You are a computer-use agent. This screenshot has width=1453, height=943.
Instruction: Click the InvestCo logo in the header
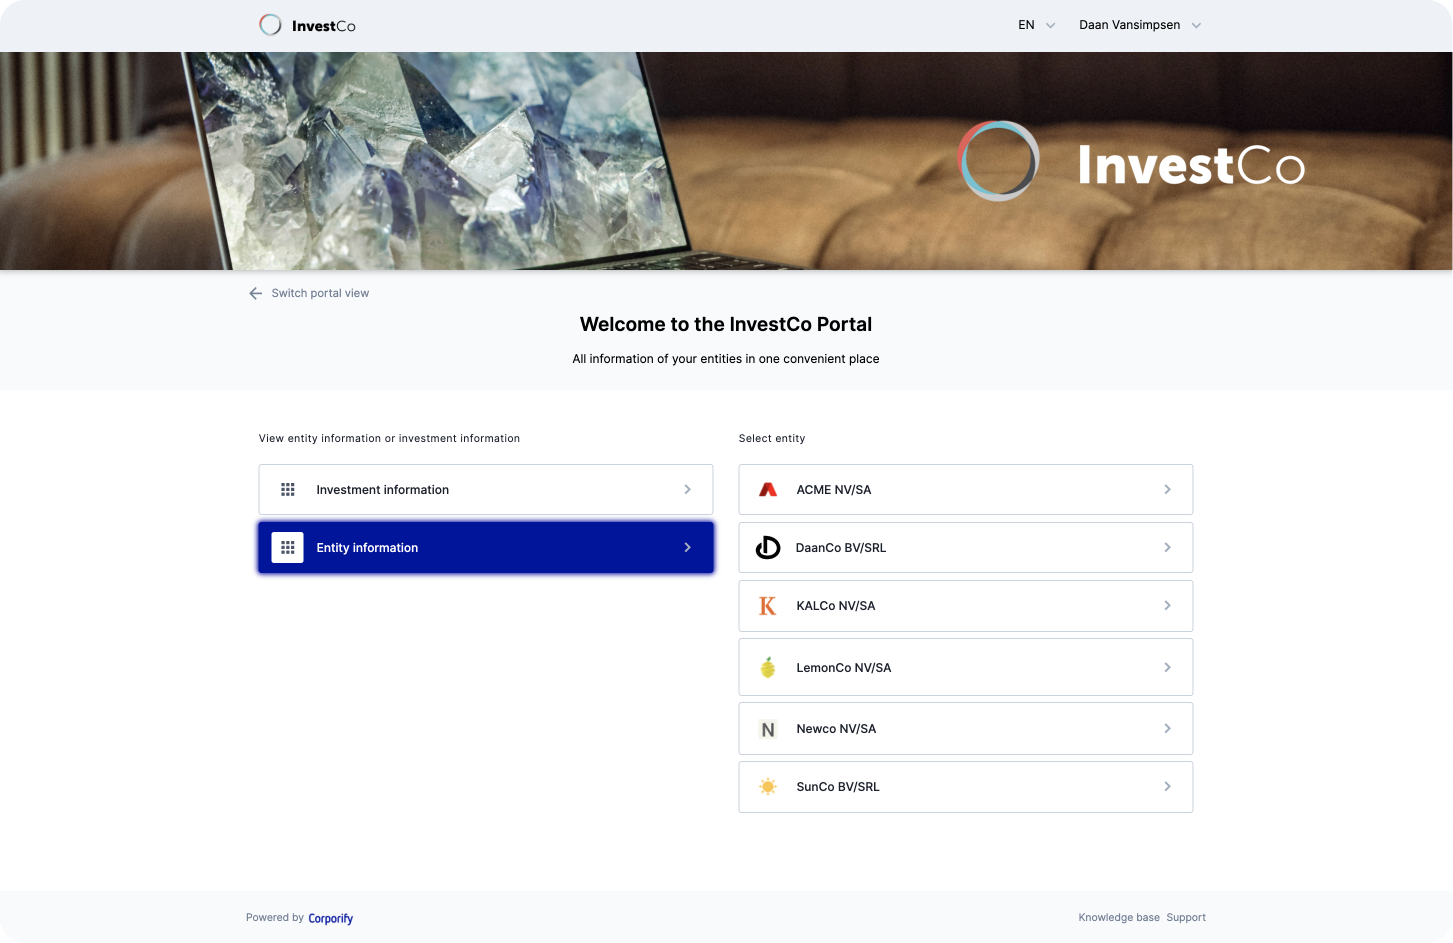(307, 25)
